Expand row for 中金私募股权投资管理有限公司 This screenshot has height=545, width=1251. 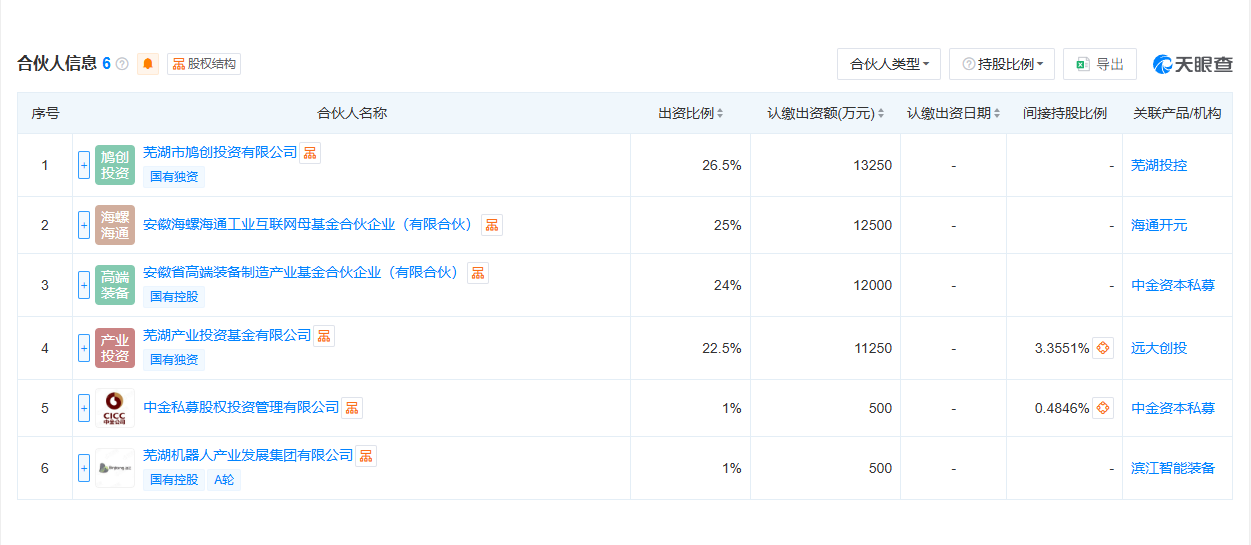click(84, 408)
